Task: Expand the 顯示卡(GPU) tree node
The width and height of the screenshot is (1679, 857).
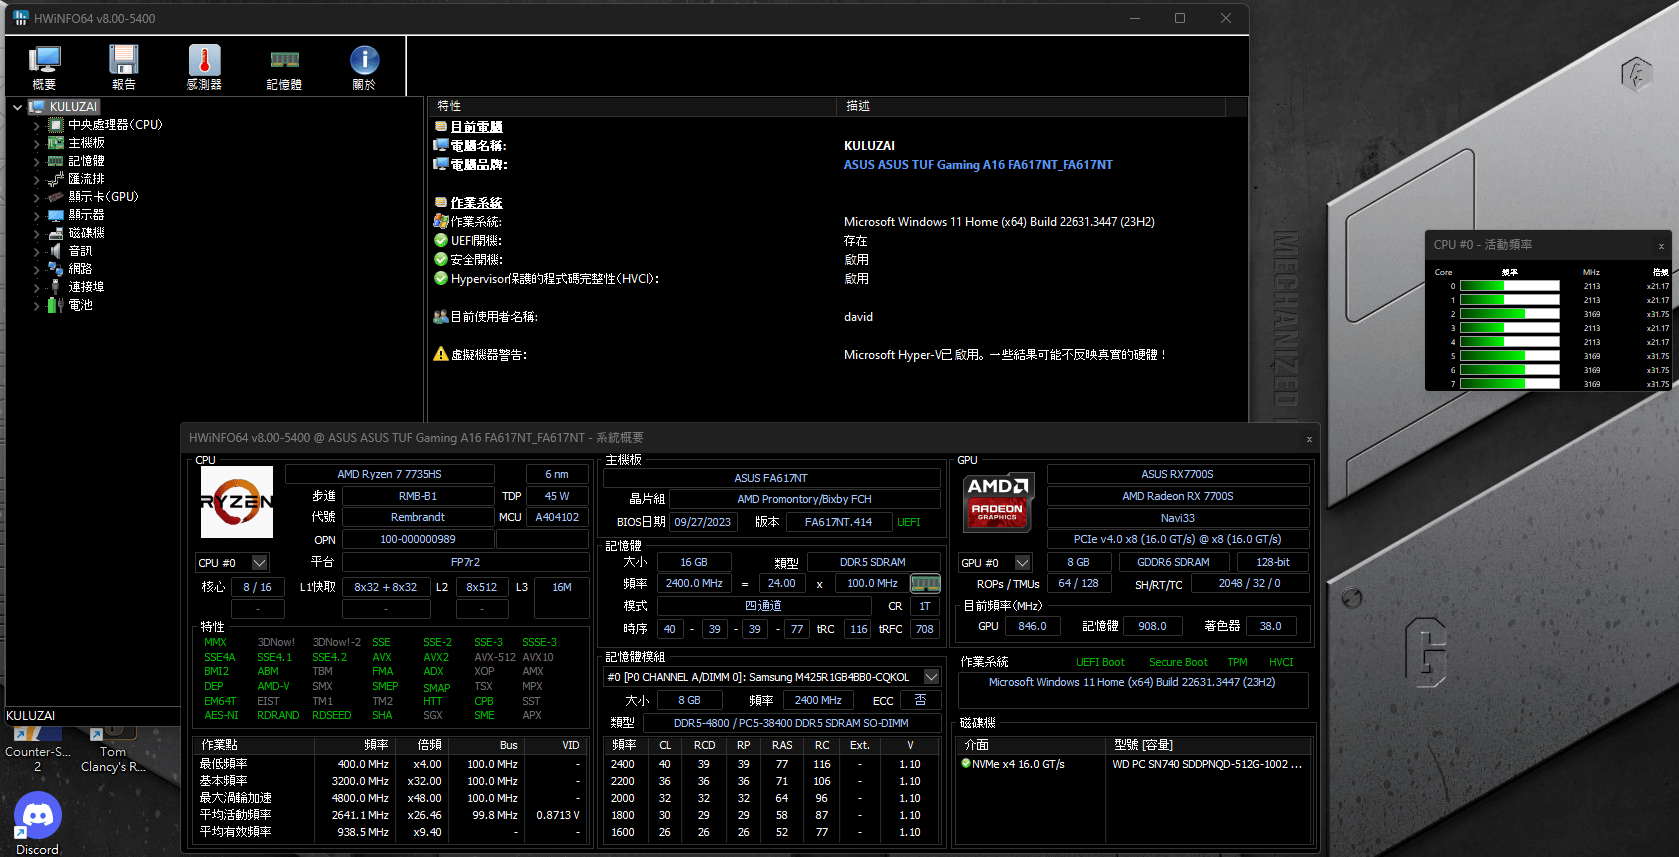Action: [37, 197]
